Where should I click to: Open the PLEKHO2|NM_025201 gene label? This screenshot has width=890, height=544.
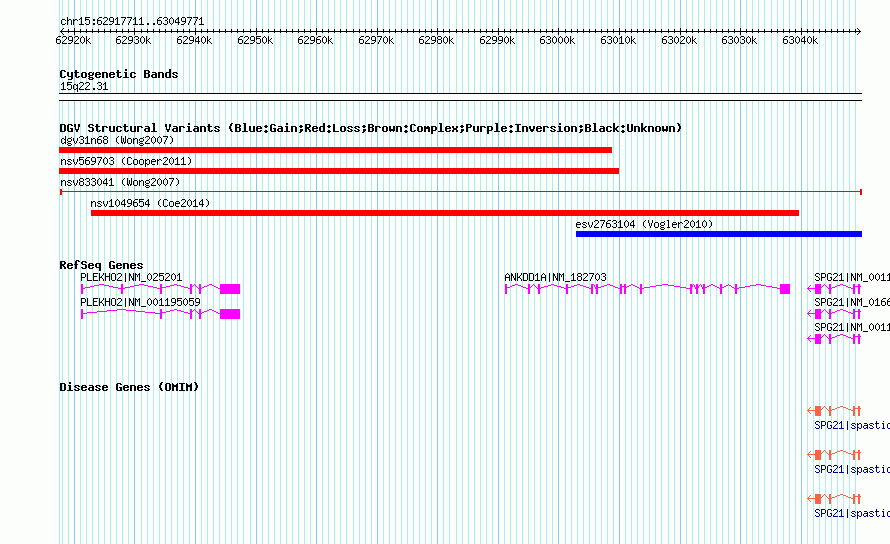click(x=131, y=277)
